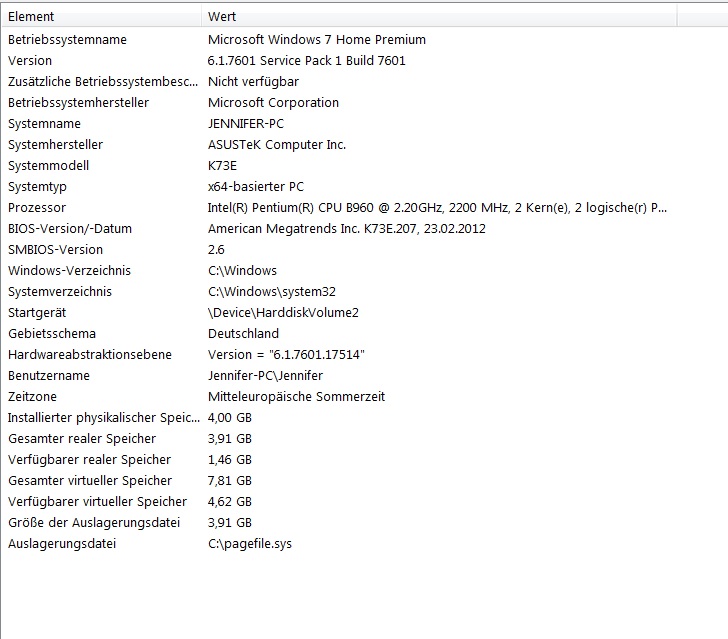Select the Version row label
Image resolution: width=728 pixels, height=639 pixels.
[x=30, y=60]
